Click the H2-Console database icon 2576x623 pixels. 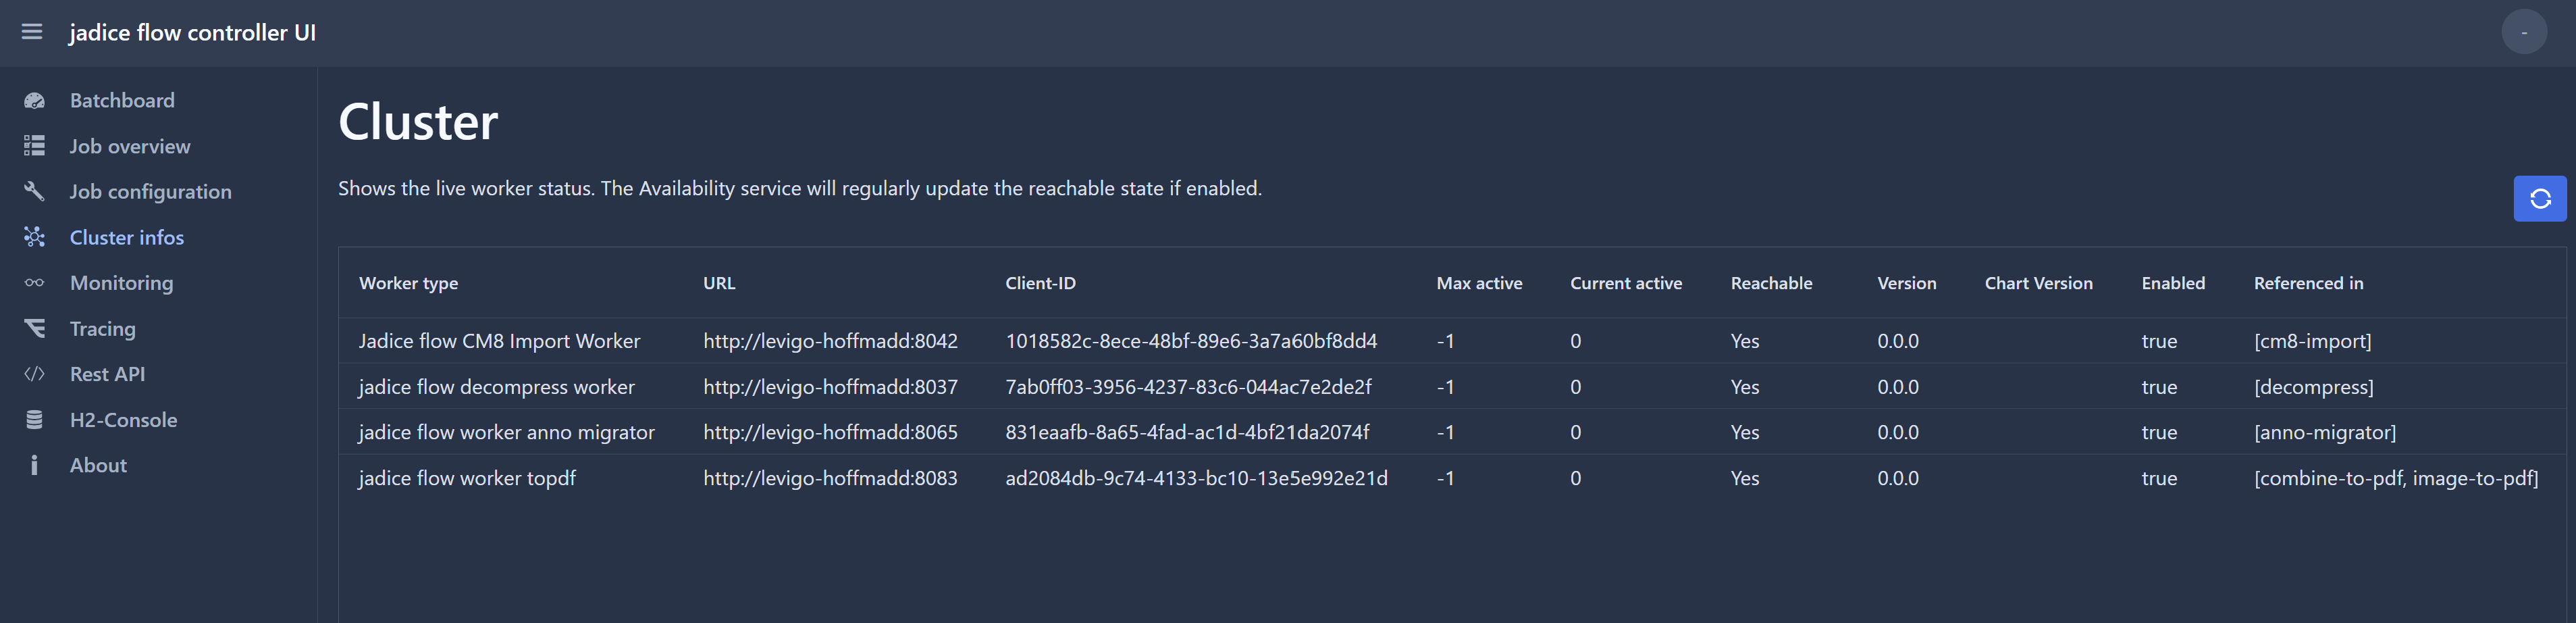[34, 420]
